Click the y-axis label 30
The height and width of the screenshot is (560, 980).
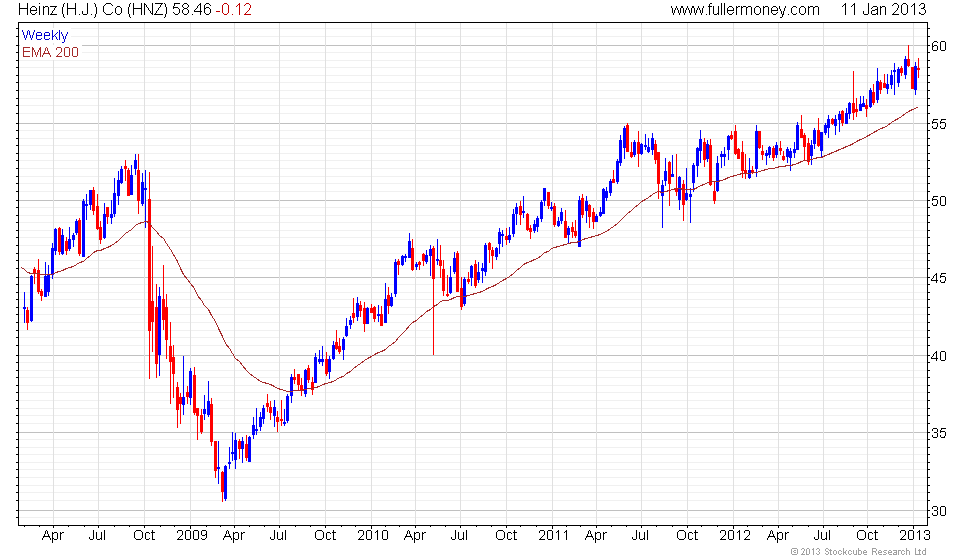939,511
